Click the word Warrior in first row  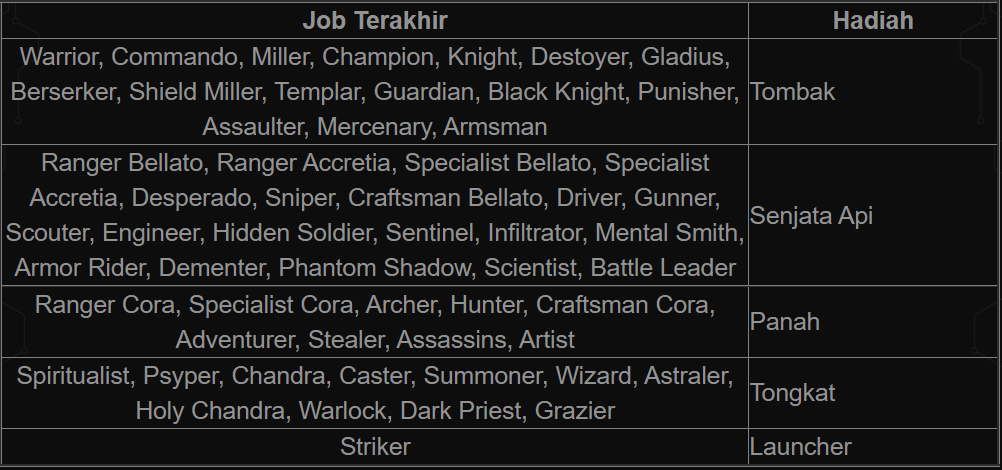coord(57,56)
